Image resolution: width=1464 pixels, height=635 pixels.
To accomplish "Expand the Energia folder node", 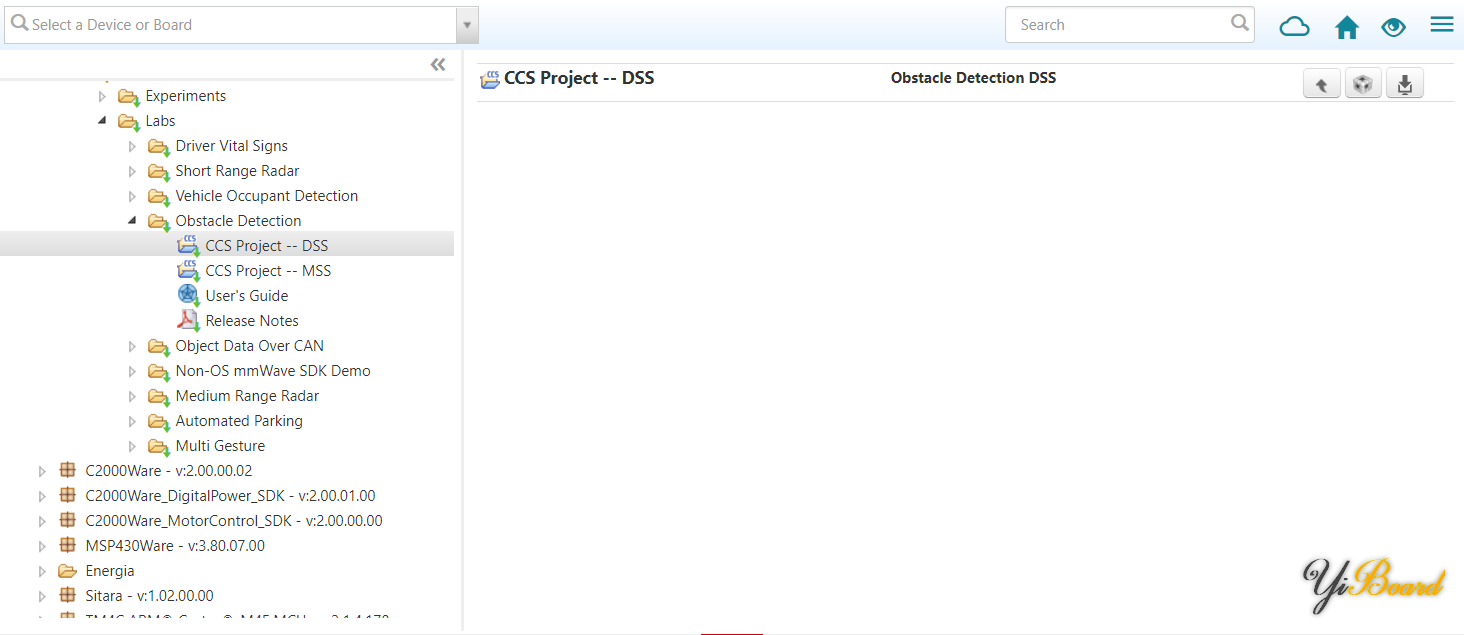I will pyautogui.click(x=42, y=571).
